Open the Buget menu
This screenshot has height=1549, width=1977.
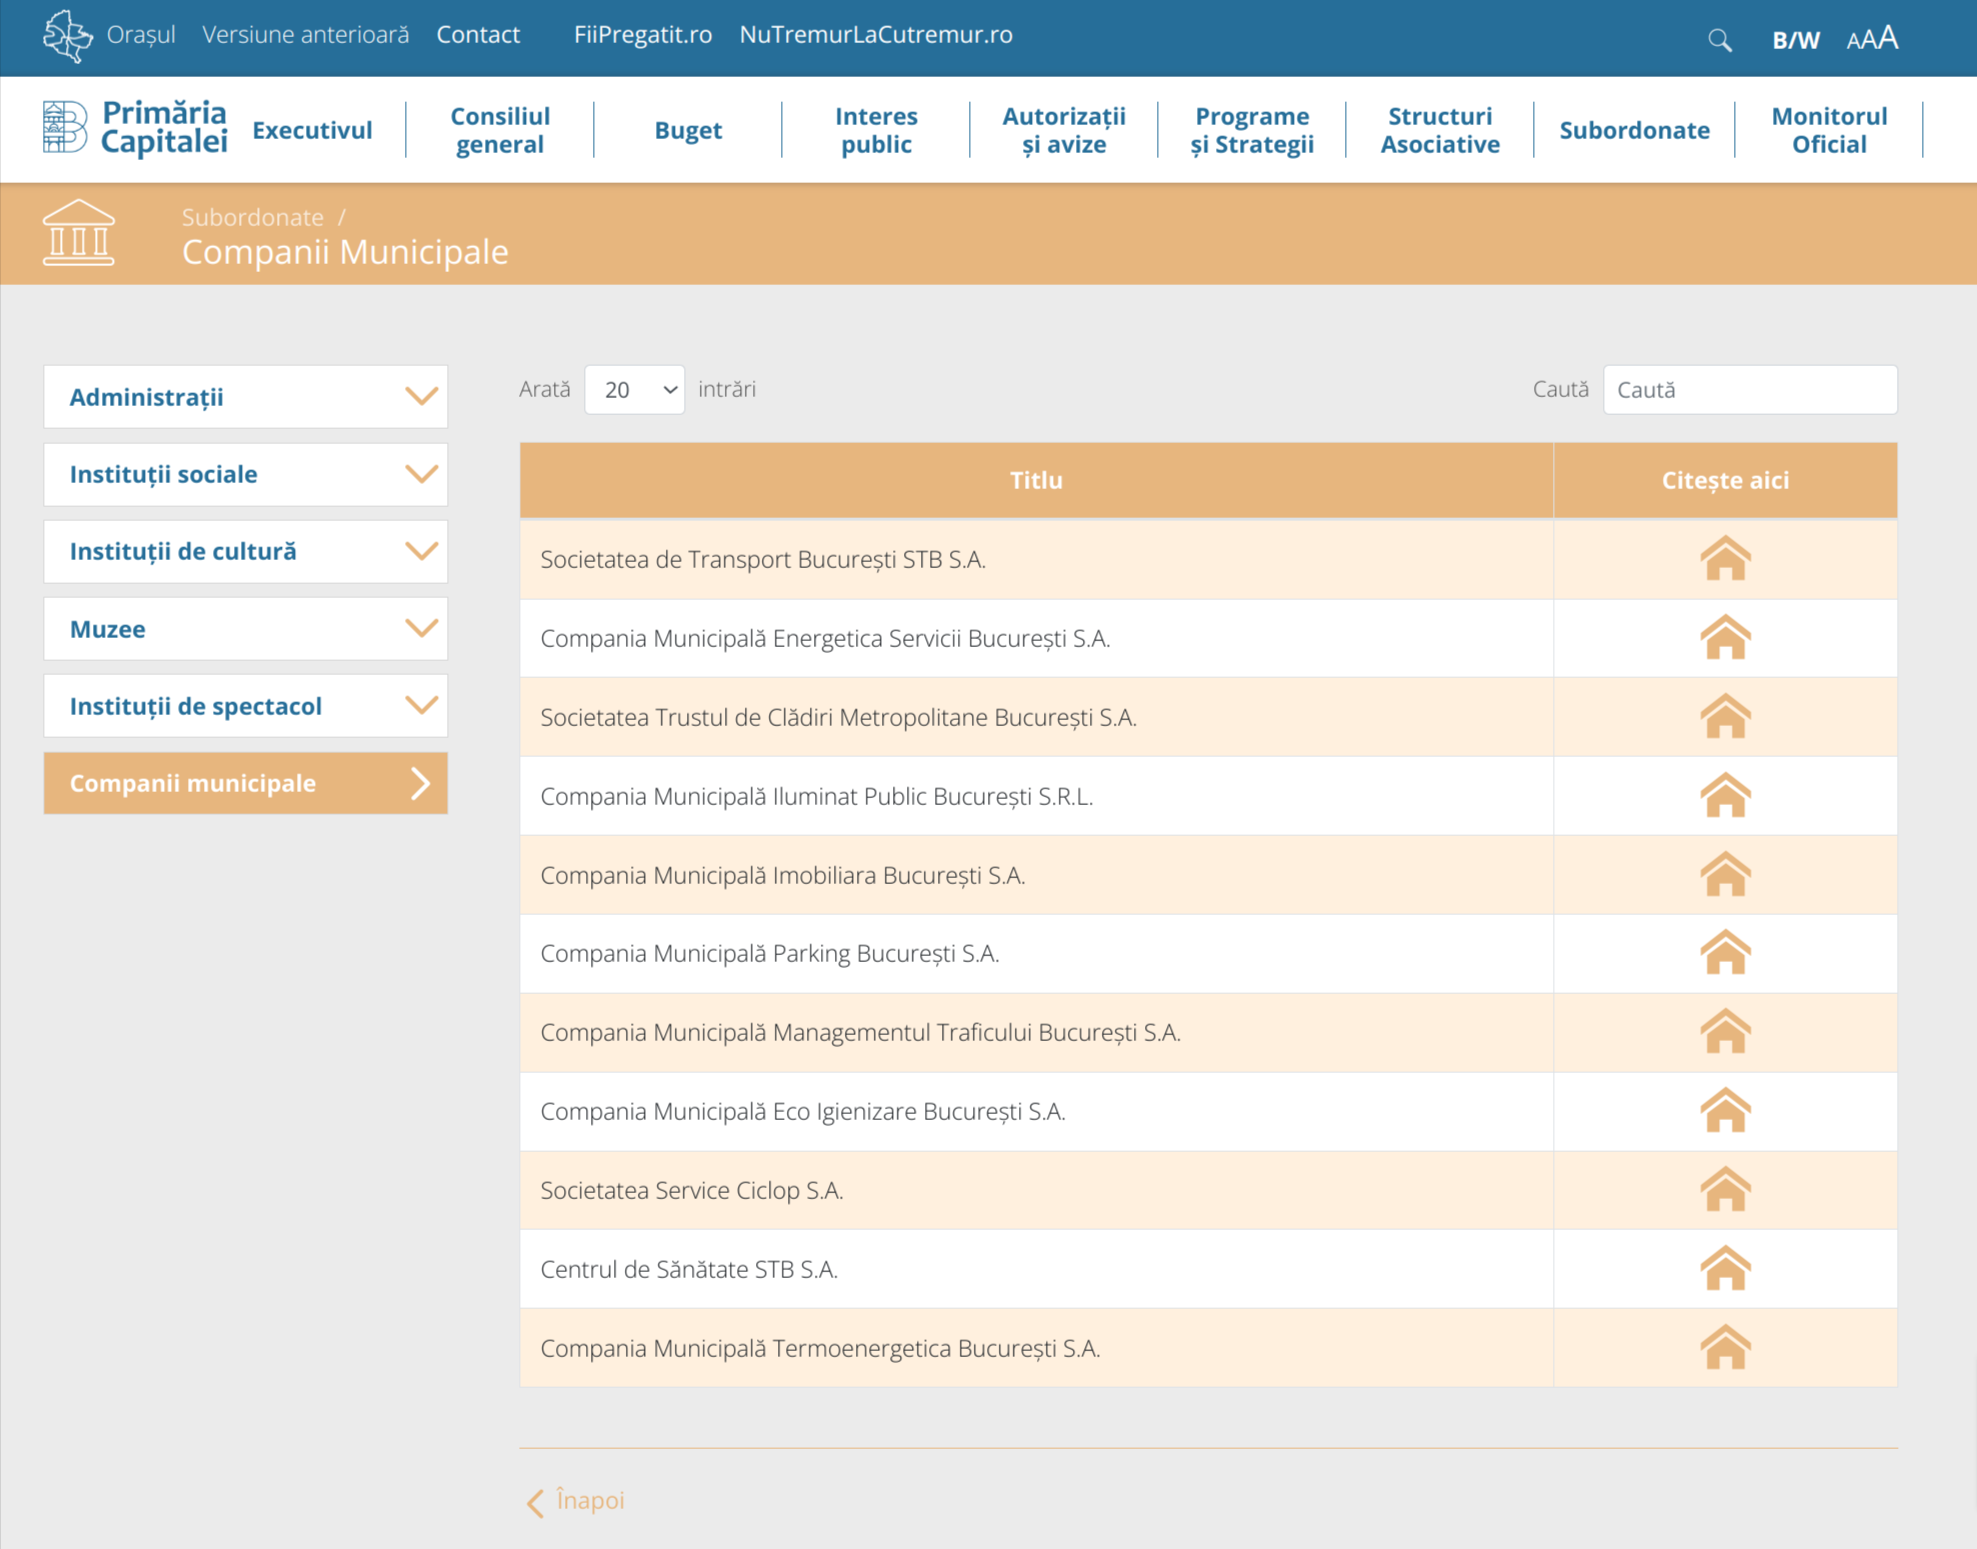point(687,130)
